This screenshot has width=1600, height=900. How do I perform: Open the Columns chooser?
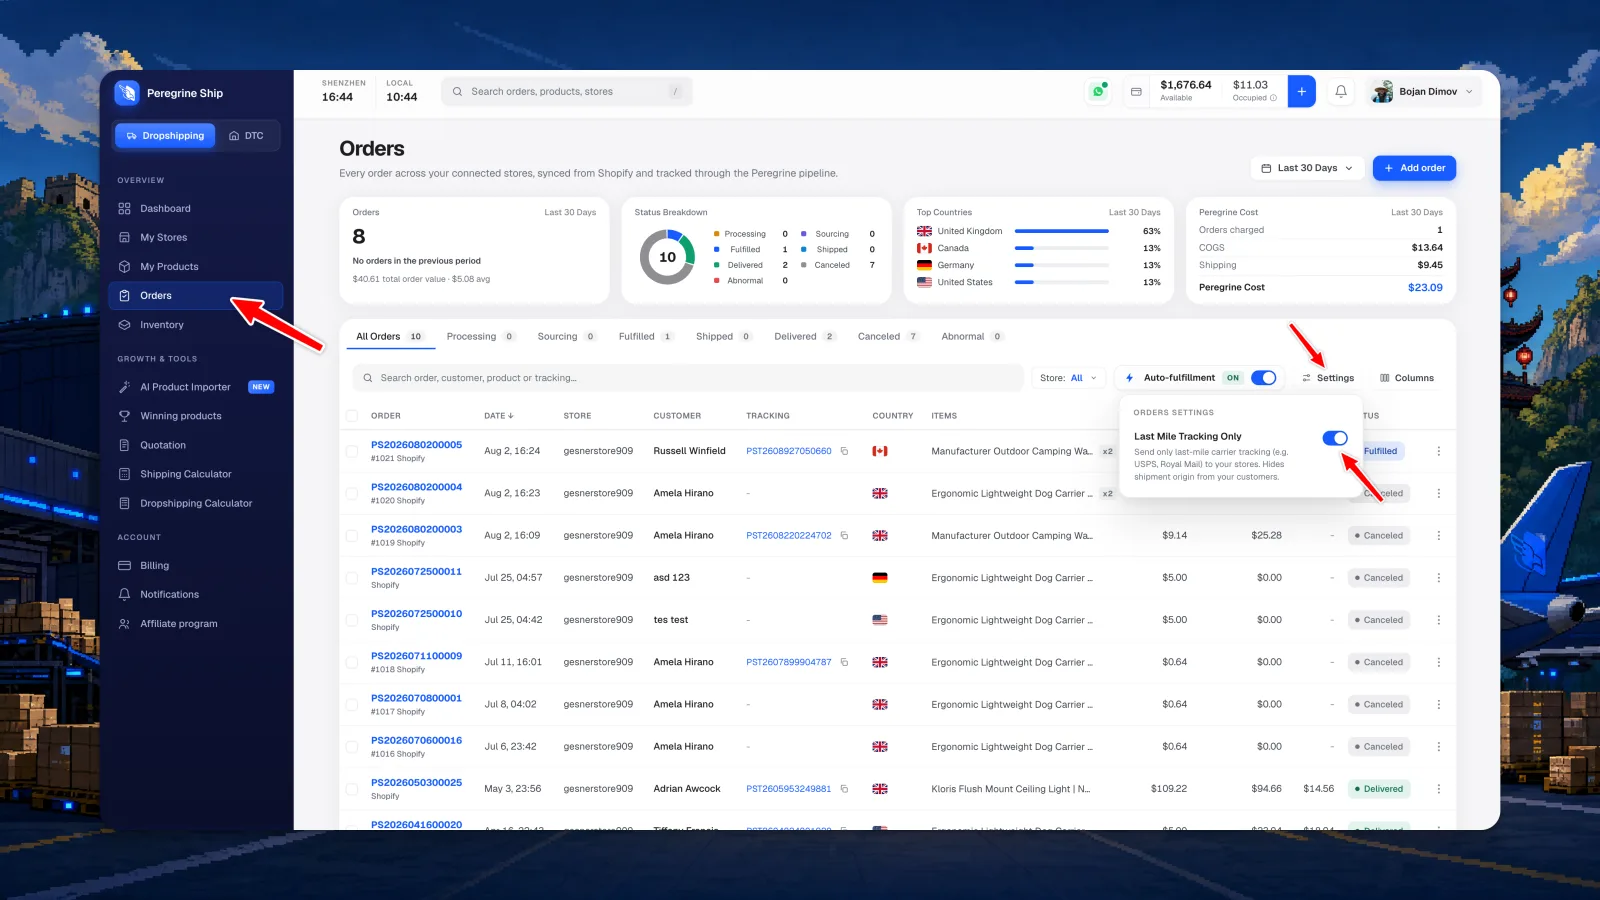point(1407,378)
